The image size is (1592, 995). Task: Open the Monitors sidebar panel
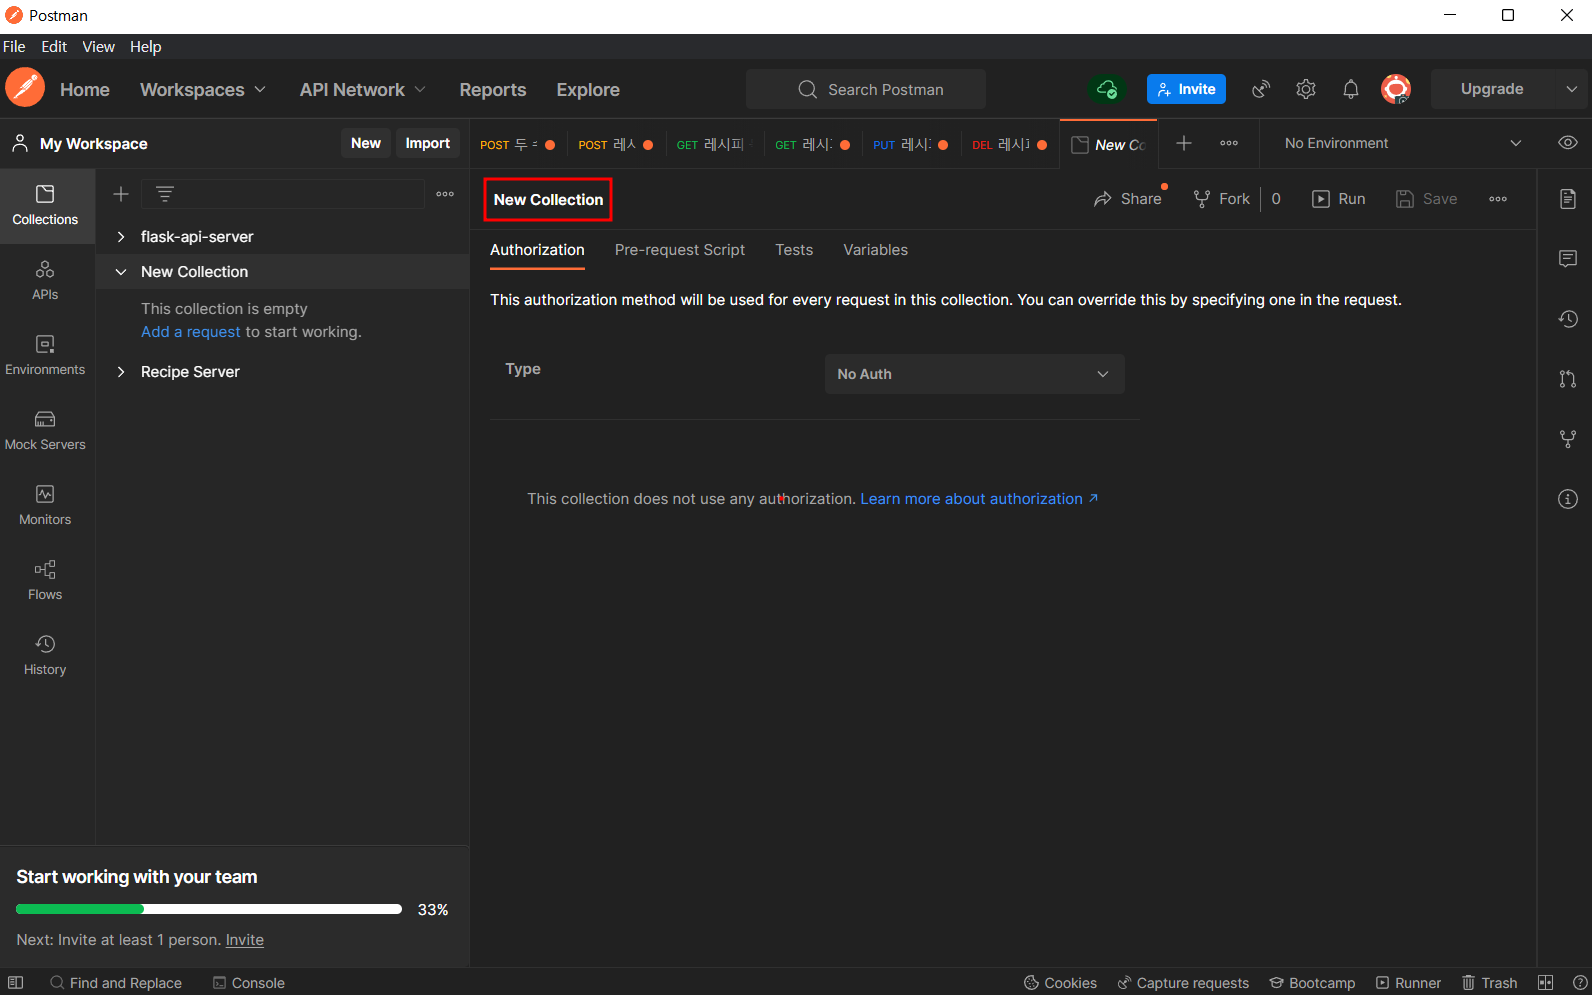(x=45, y=505)
